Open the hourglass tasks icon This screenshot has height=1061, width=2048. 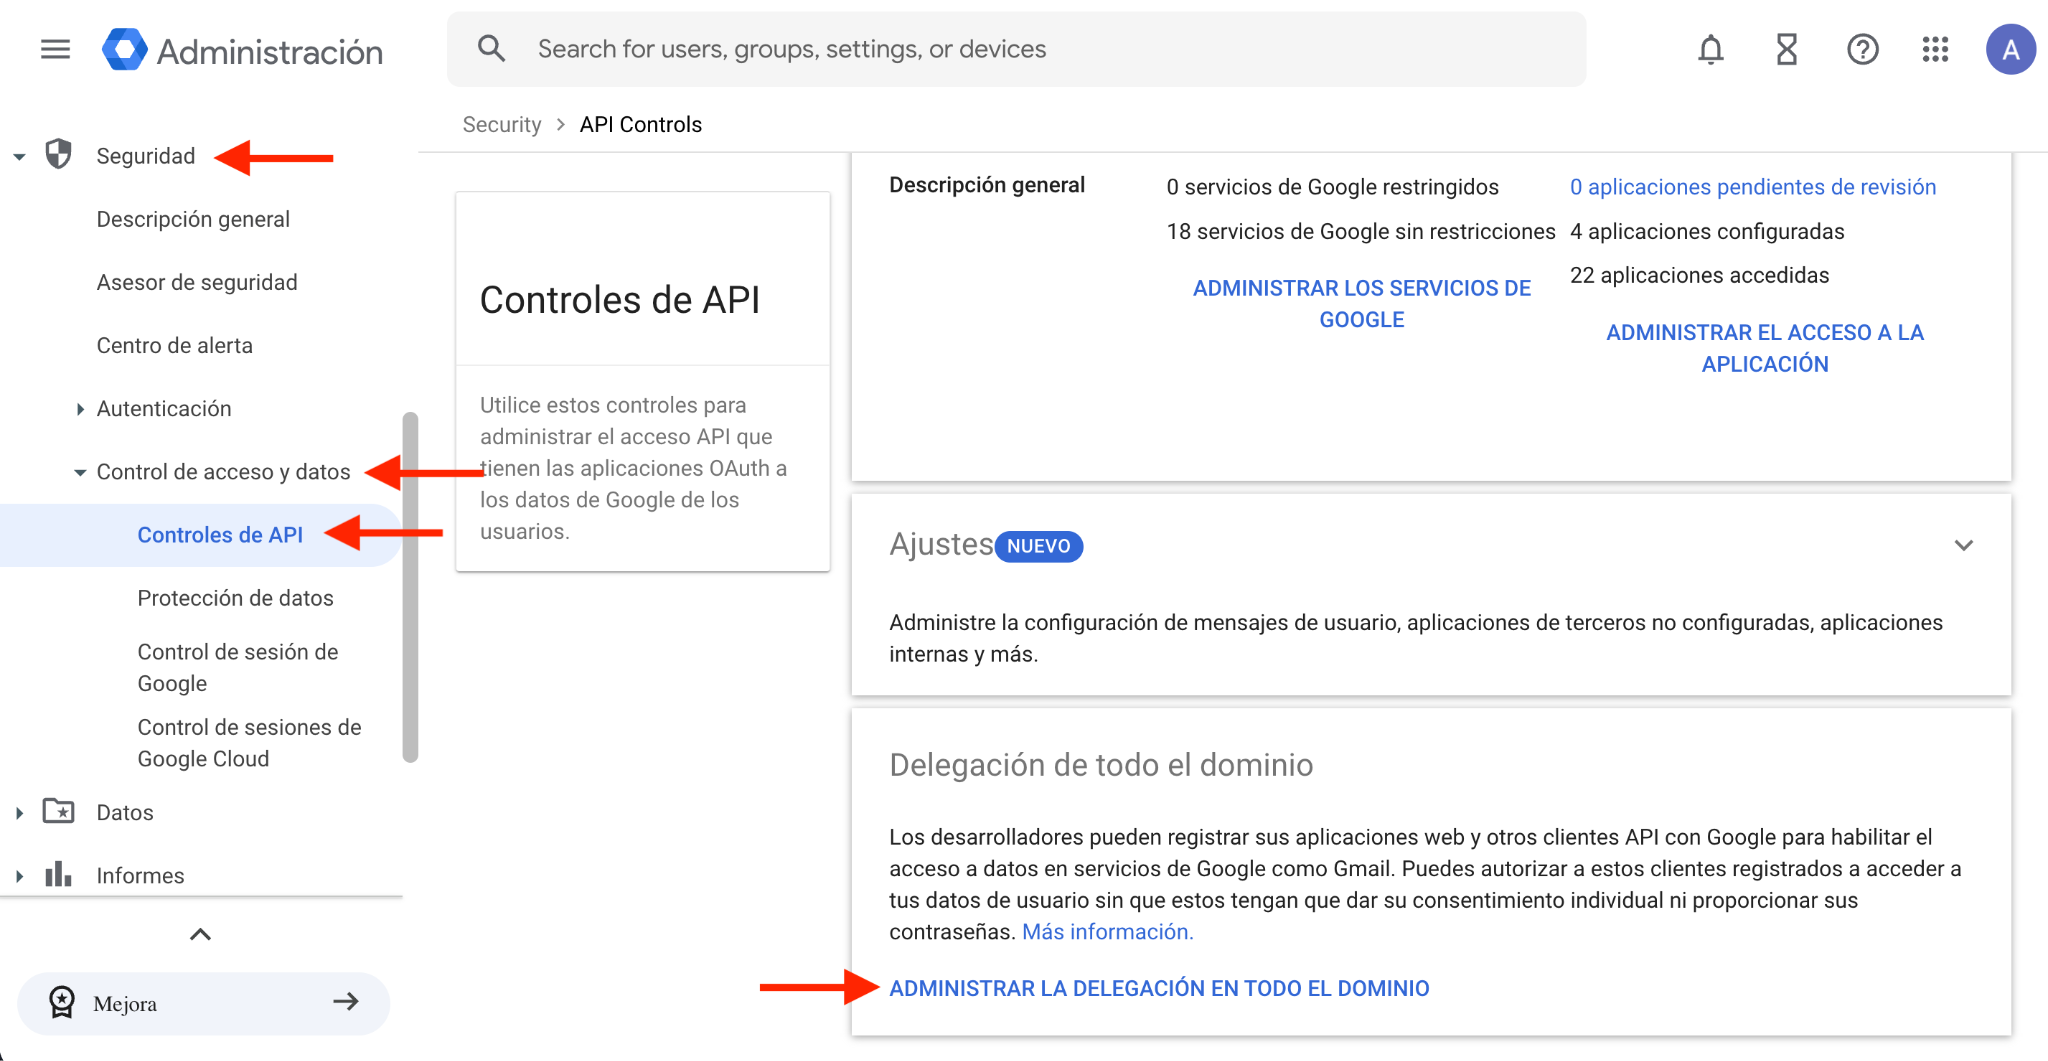point(1786,49)
